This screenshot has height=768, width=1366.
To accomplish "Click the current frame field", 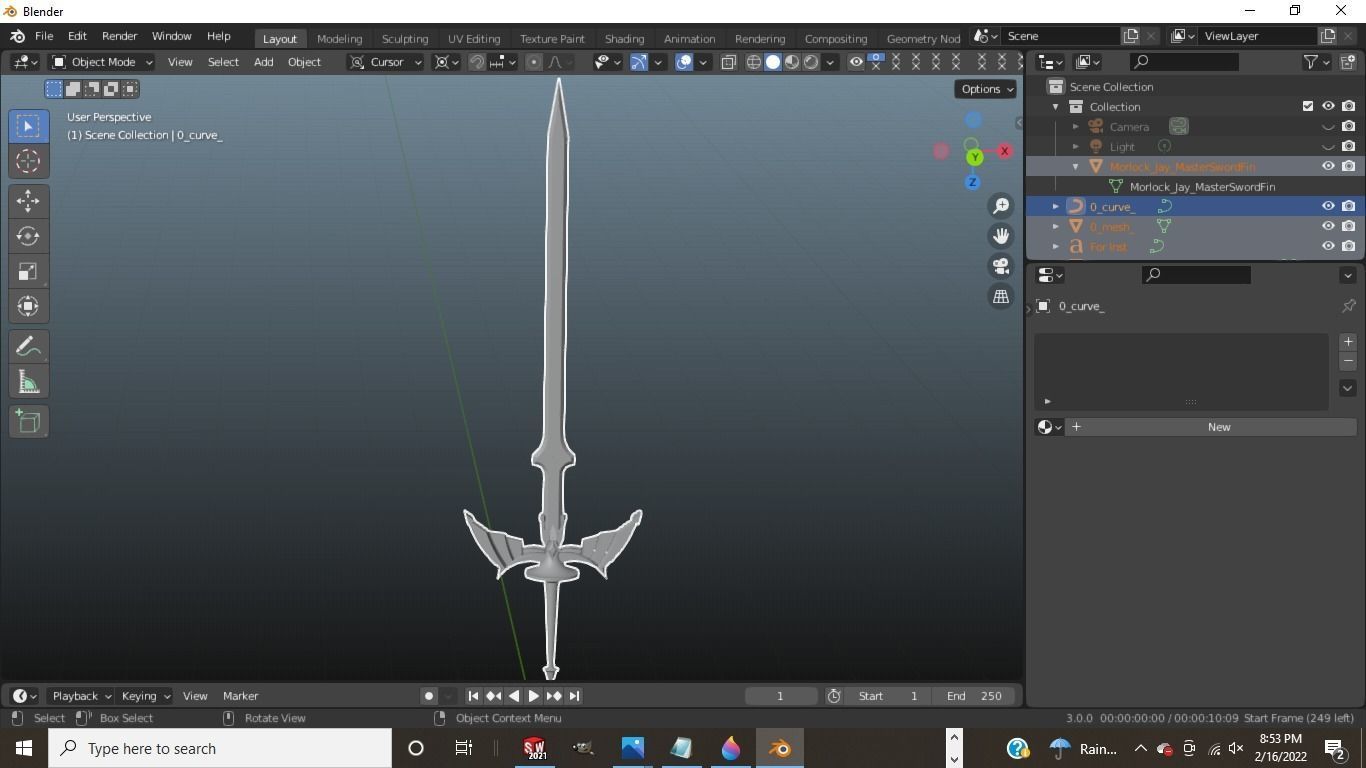I will [780, 696].
